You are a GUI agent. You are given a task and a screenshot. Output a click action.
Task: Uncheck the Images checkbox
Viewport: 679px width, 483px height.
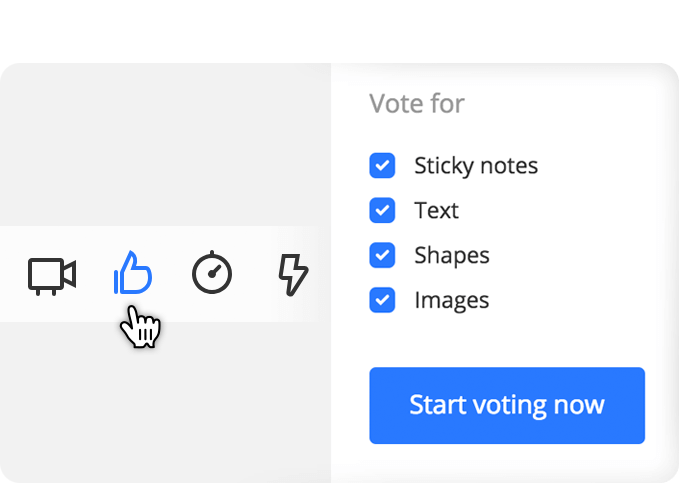click(382, 300)
